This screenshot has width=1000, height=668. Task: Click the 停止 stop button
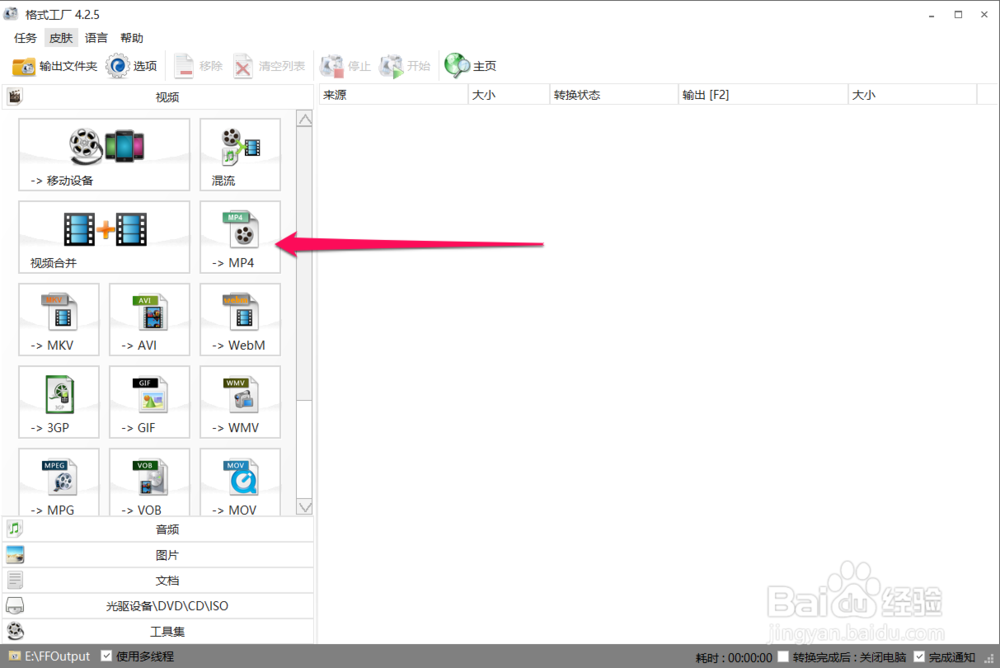(x=345, y=66)
